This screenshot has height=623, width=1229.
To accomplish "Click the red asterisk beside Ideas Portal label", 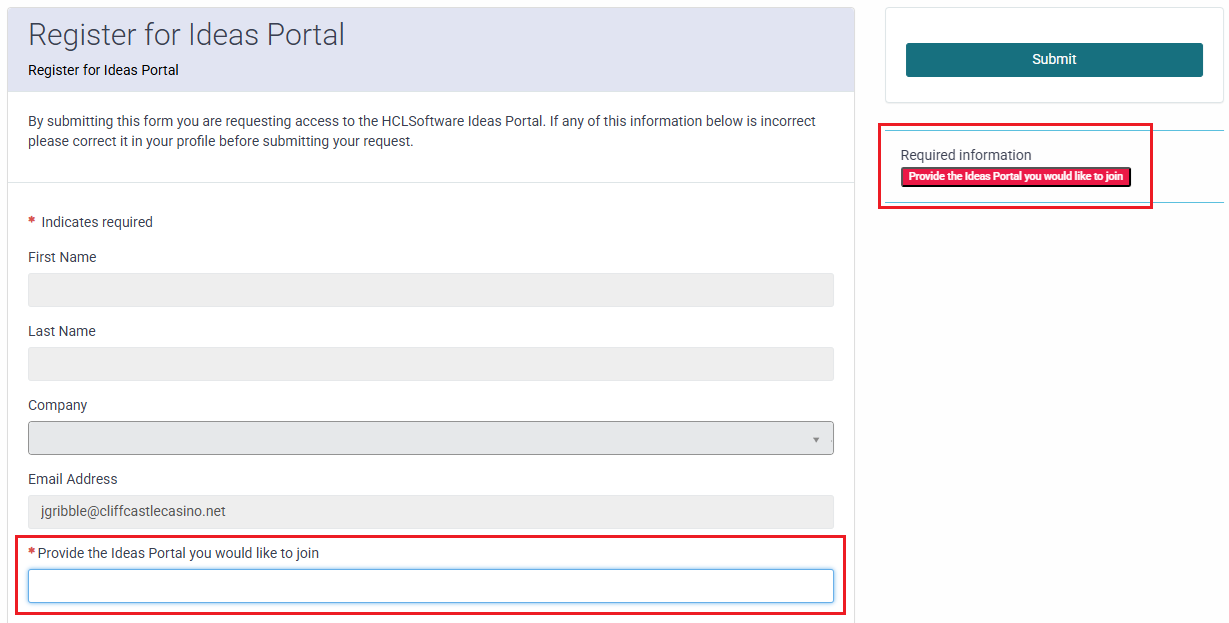I will coord(32,553).
